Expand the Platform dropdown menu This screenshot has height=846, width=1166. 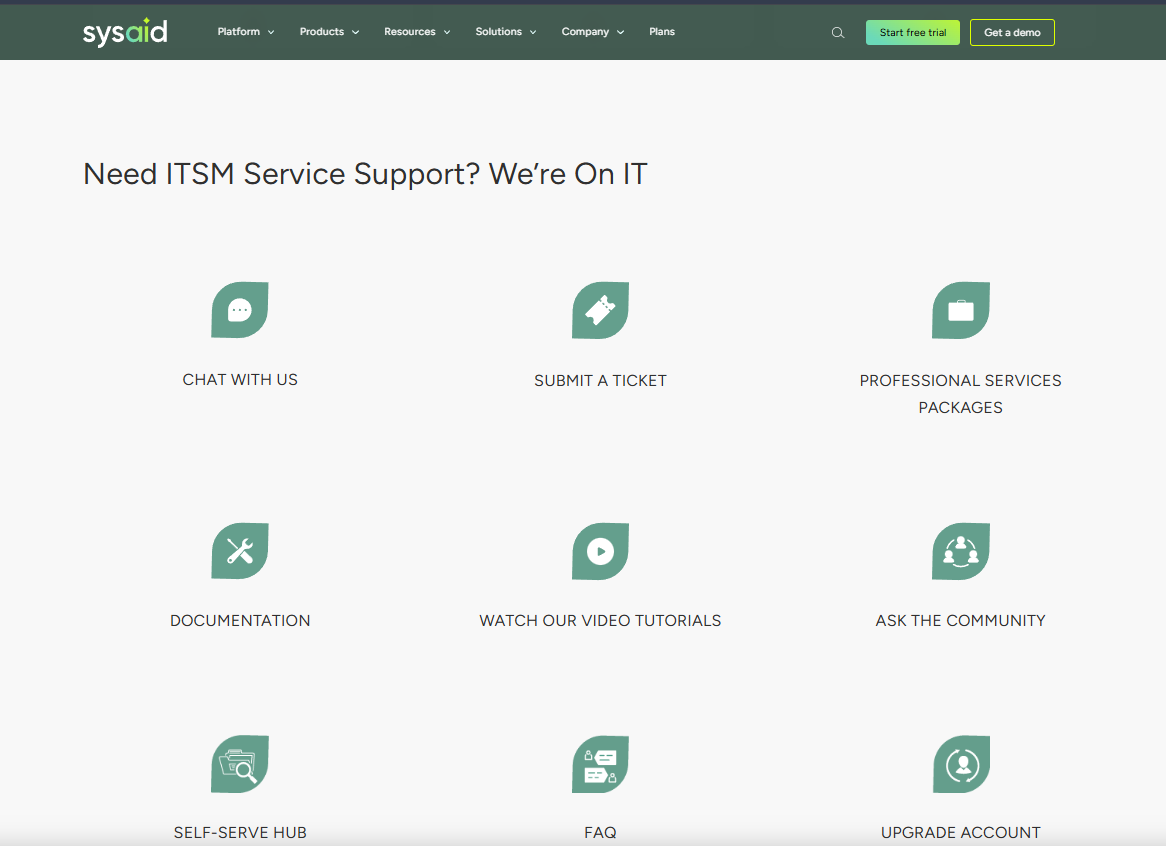coord(246,32)
